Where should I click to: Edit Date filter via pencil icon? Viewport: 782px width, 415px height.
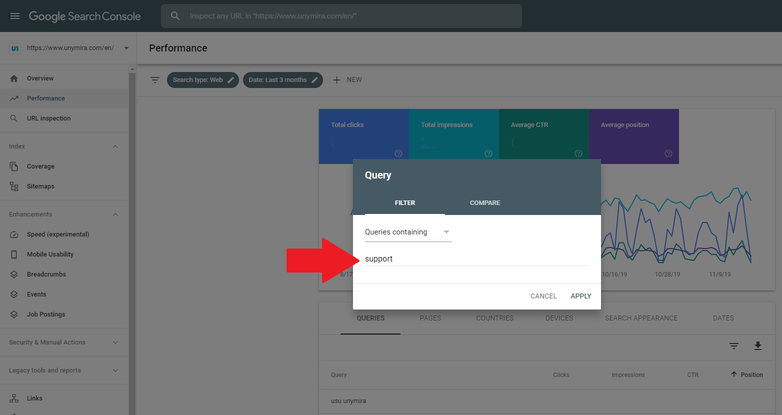coord(315,80)
